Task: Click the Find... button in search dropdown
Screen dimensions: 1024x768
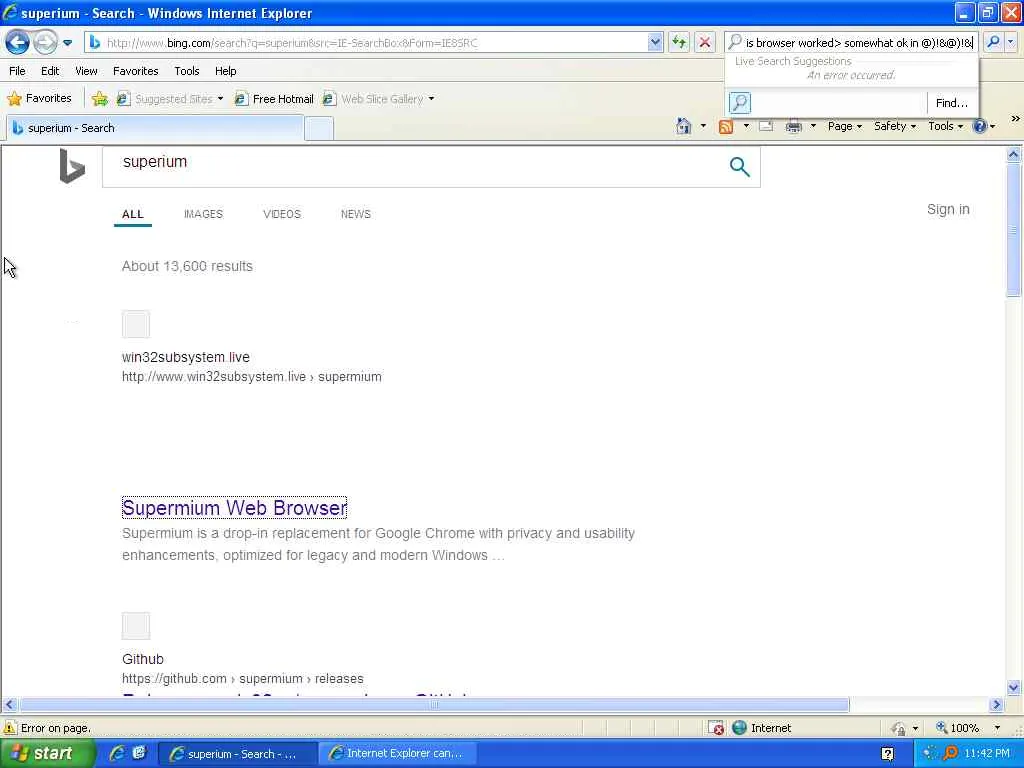Action: pos(952,103)
